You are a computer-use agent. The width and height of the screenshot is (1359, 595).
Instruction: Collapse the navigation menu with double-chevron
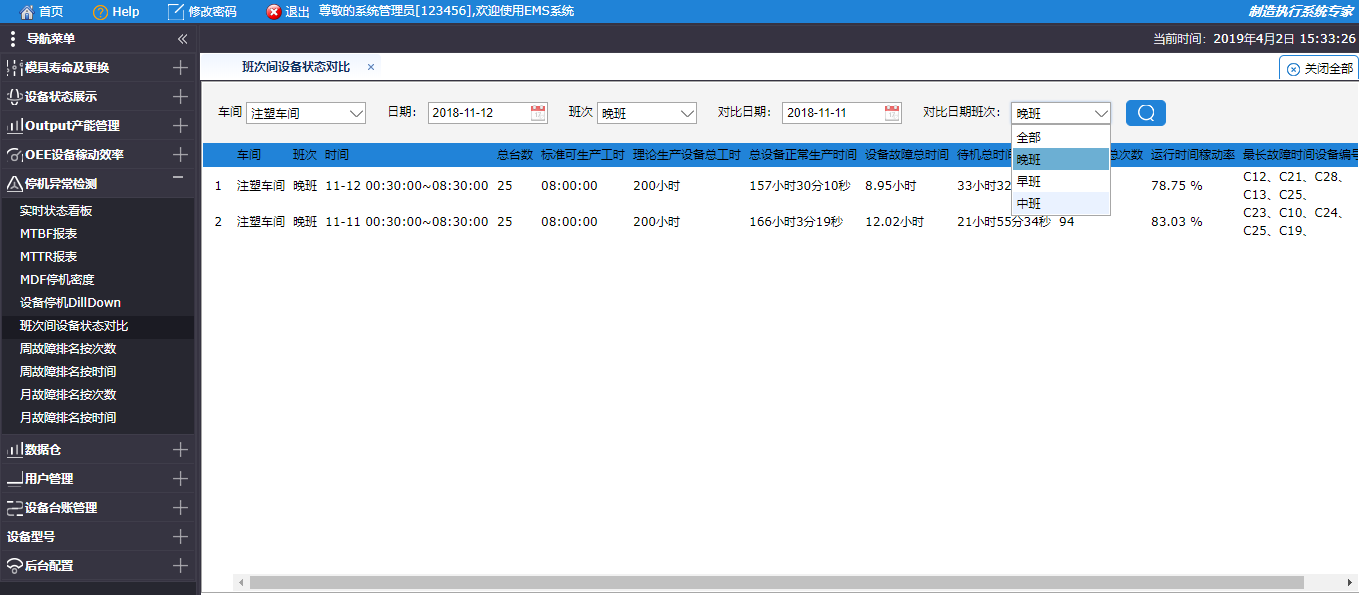(x=182, y=39)
